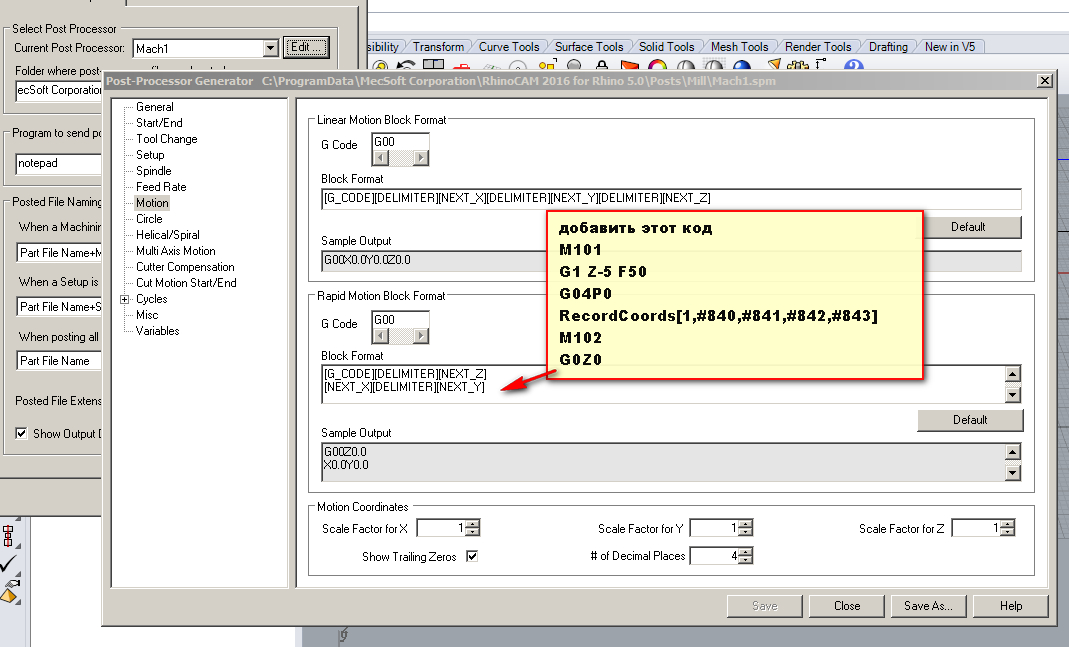Click Default button for Rapid Motion format
The image size is (1069, 647).
tap(970, 420)
